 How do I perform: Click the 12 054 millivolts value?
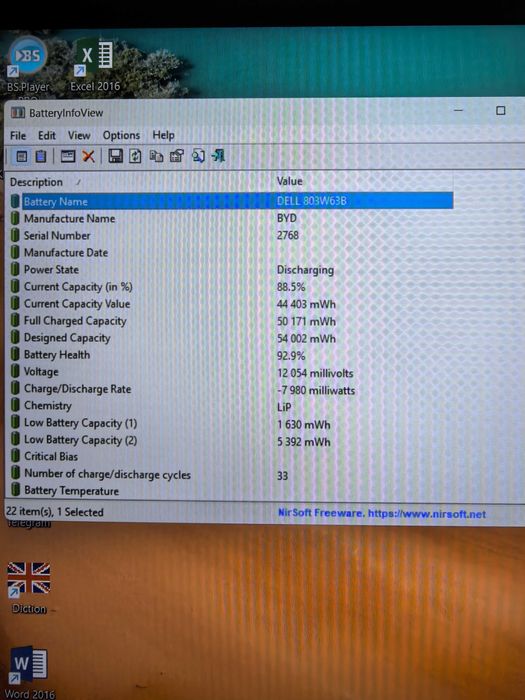[x=315, y=373]
